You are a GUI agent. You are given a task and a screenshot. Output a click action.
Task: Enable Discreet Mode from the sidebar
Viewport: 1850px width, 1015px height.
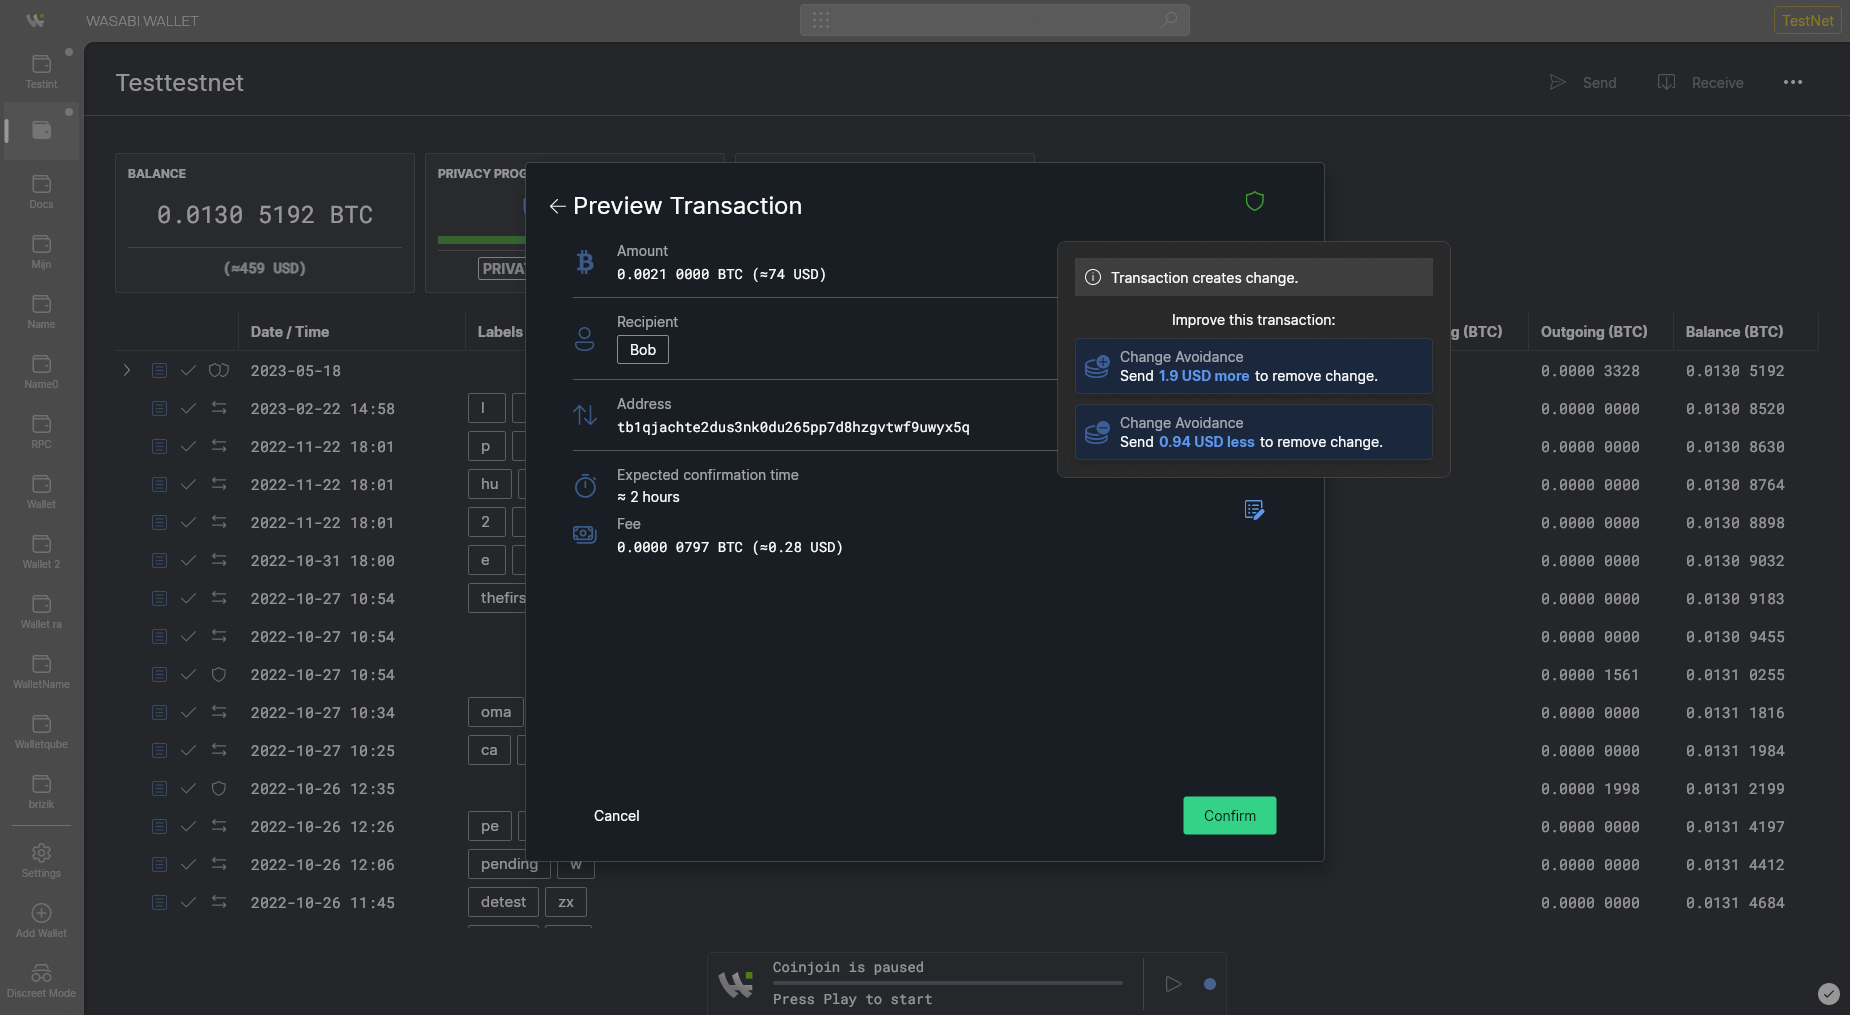pos(41,972)
